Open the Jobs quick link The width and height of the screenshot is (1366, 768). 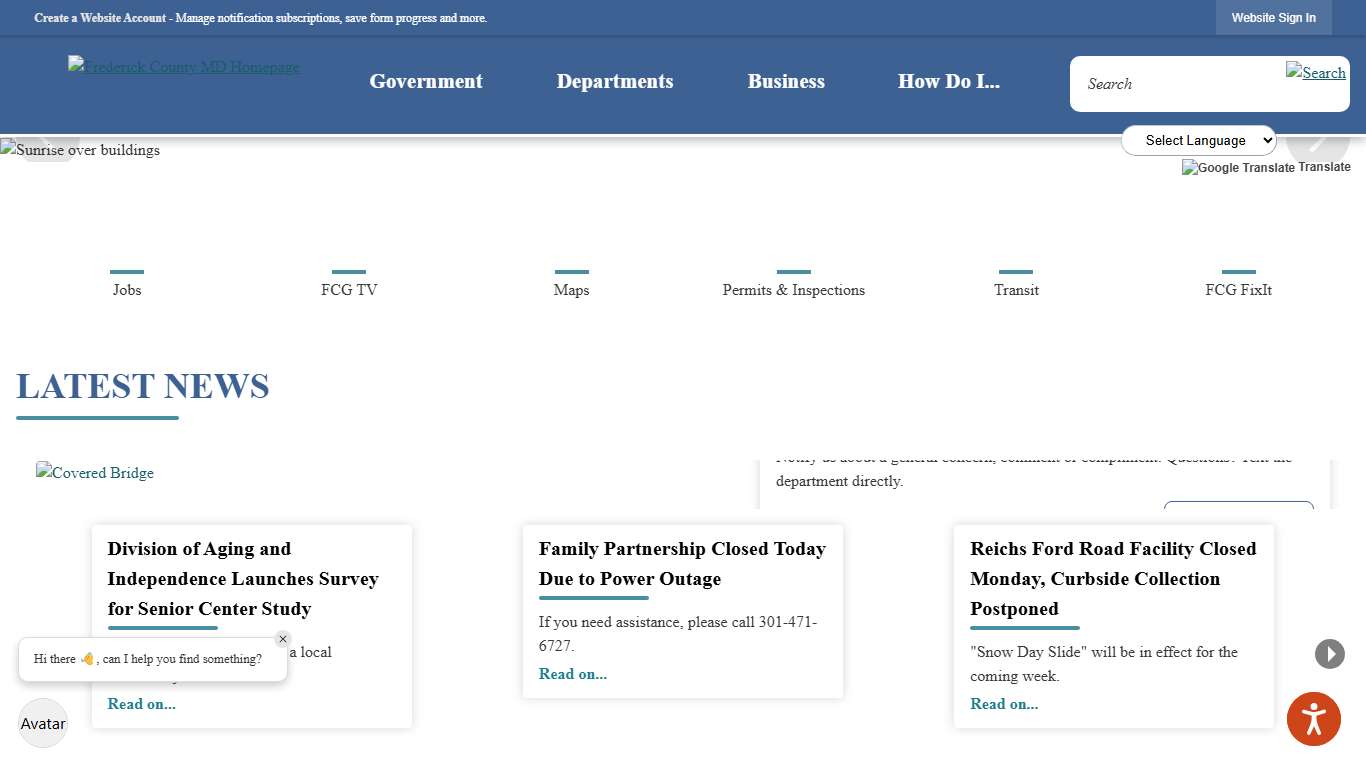coord(127,289)
